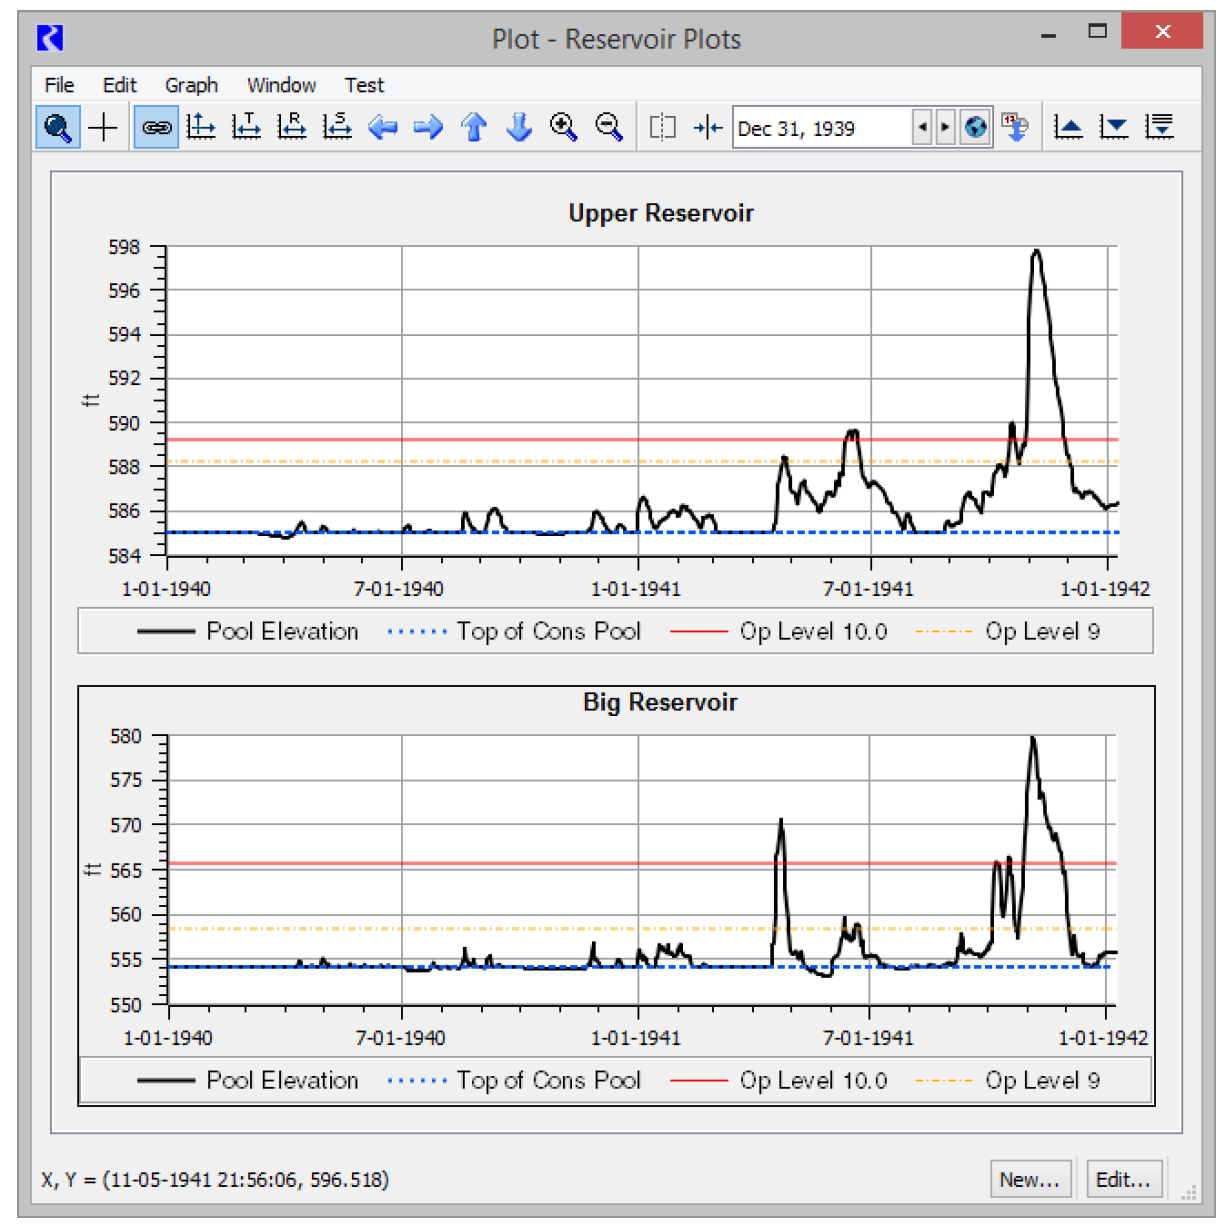Click the pan right blue arrow
Screen dimensions: 1225x1227
point(428,128)
